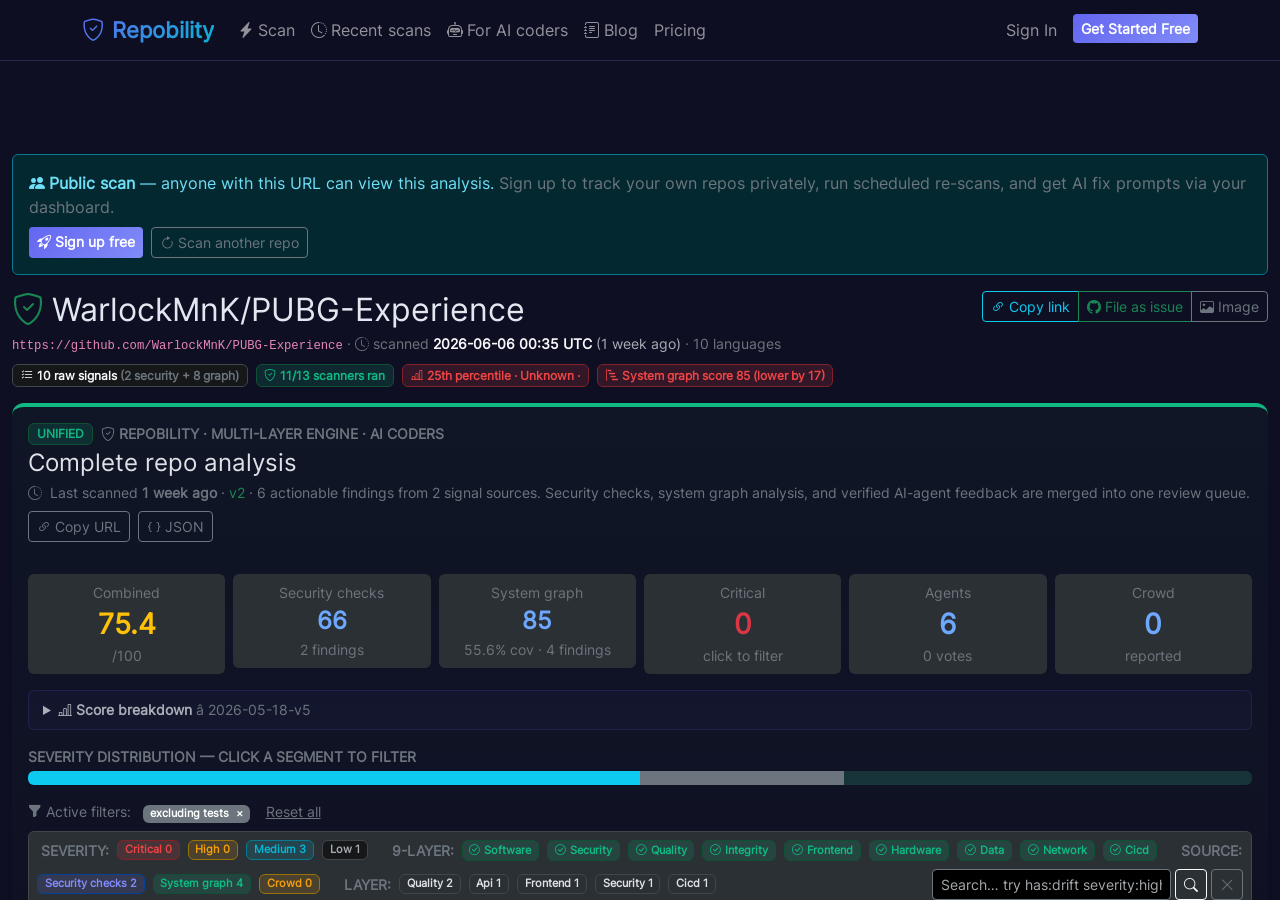Open the Scan page in navigation
The height and width of the screenshot is (900, 1280).
[267, 30]
